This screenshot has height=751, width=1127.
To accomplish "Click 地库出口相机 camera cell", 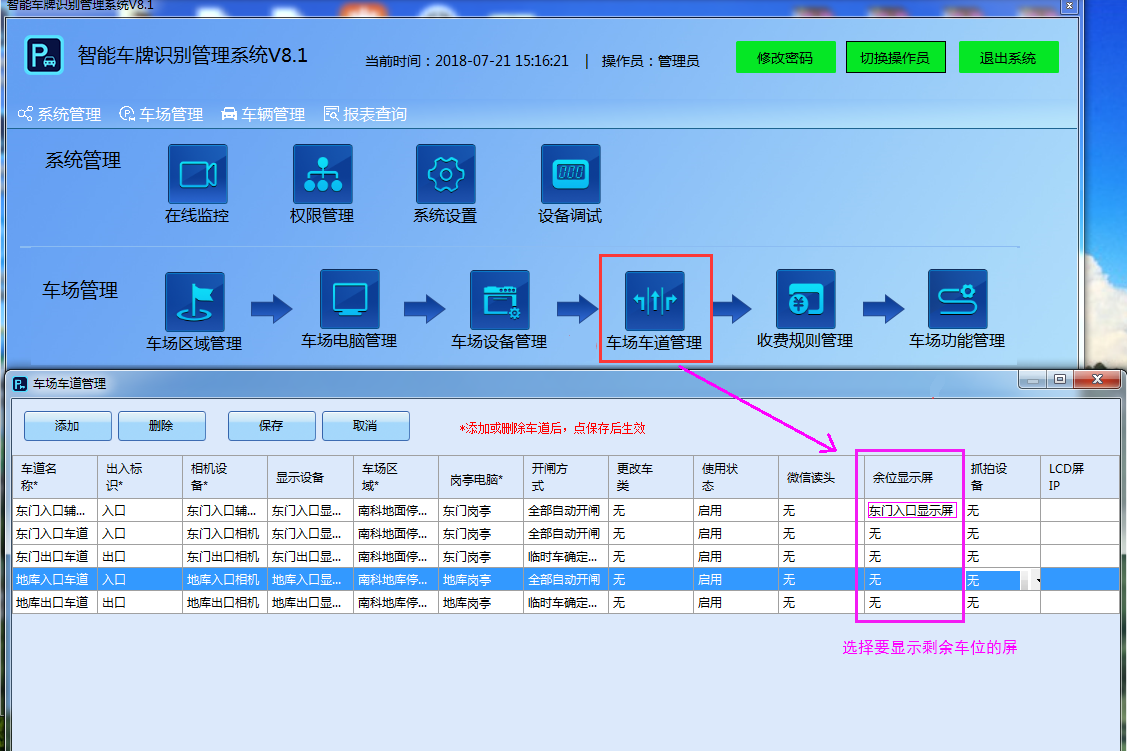I will 224,603.
